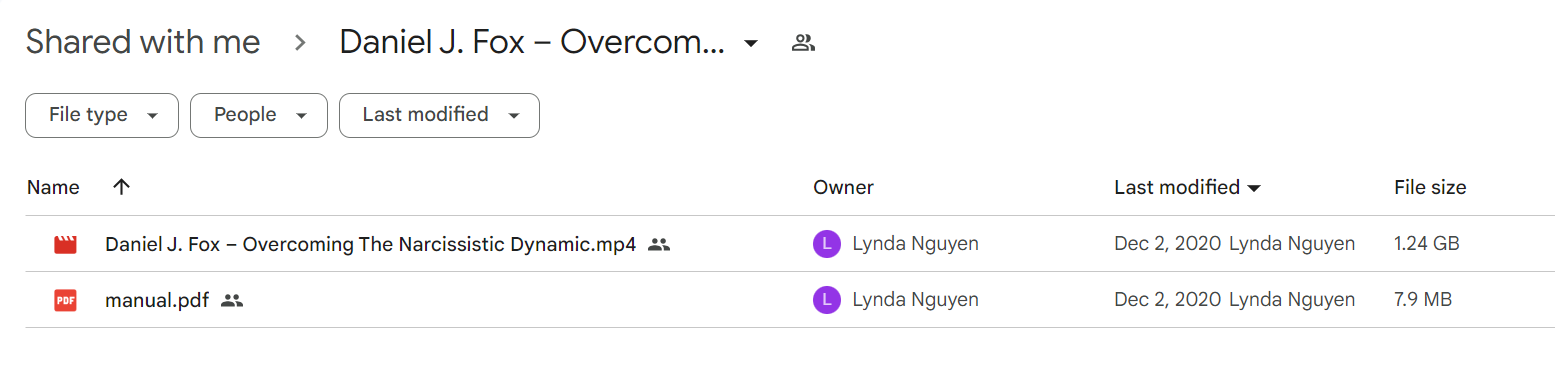Click the Owner column header

click(x=843, y=187)
